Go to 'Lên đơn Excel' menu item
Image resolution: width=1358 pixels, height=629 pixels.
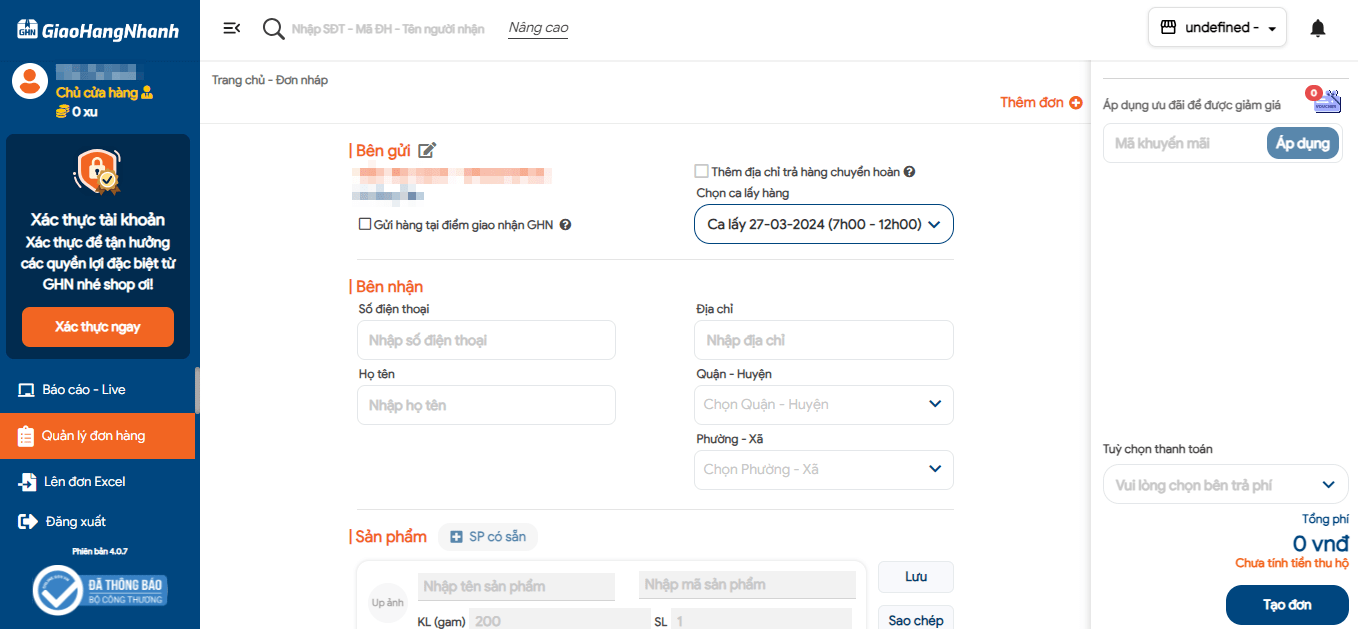click(x=84, y=482)
